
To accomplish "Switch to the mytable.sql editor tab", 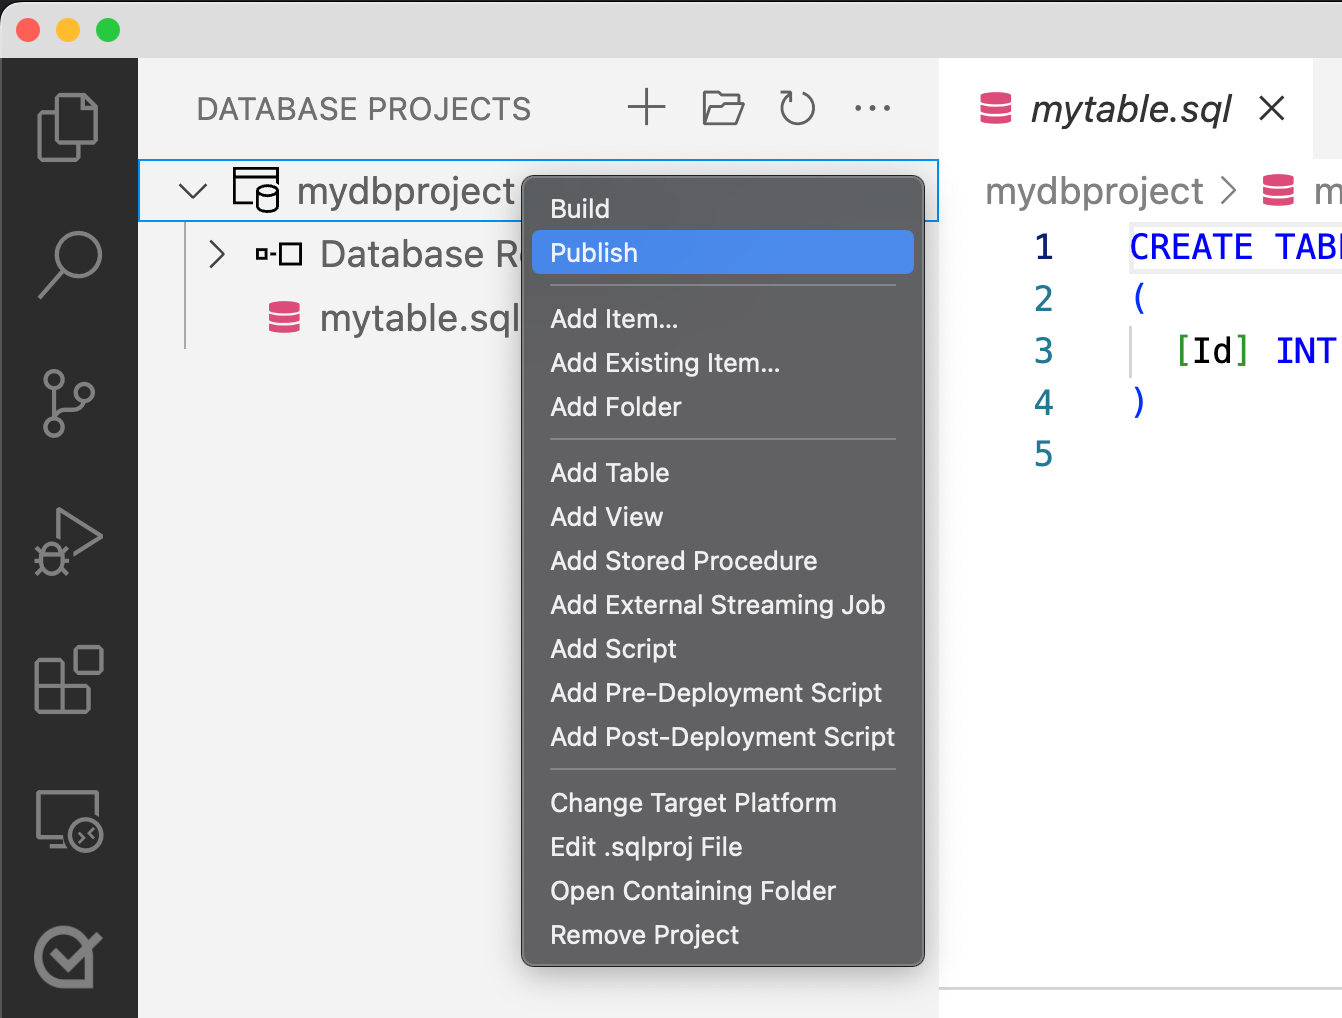I will click(x=1131, y=109).
